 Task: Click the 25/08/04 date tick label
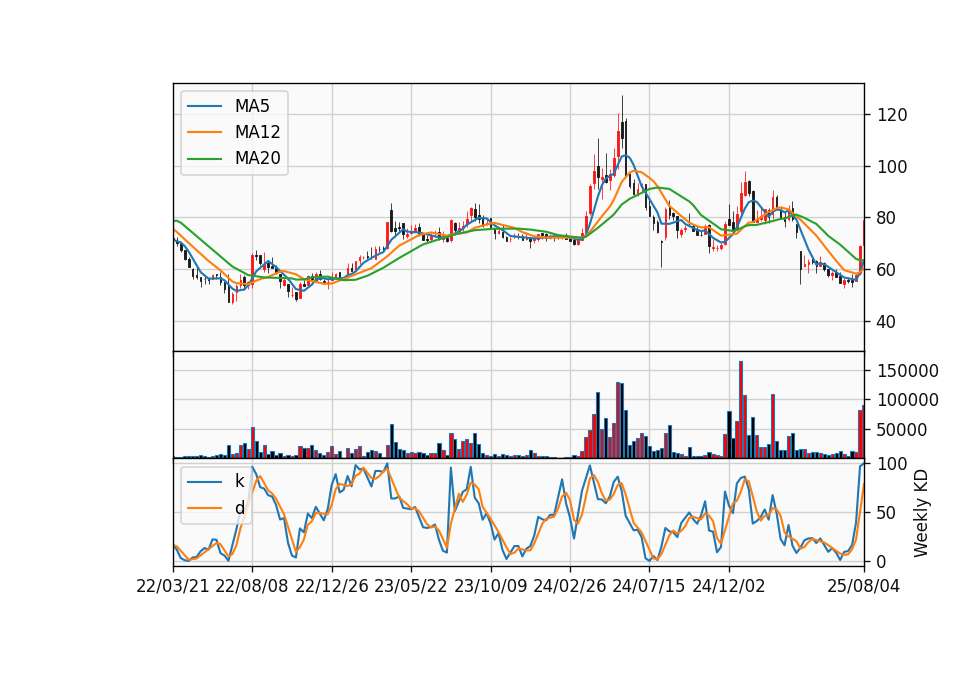863,586
